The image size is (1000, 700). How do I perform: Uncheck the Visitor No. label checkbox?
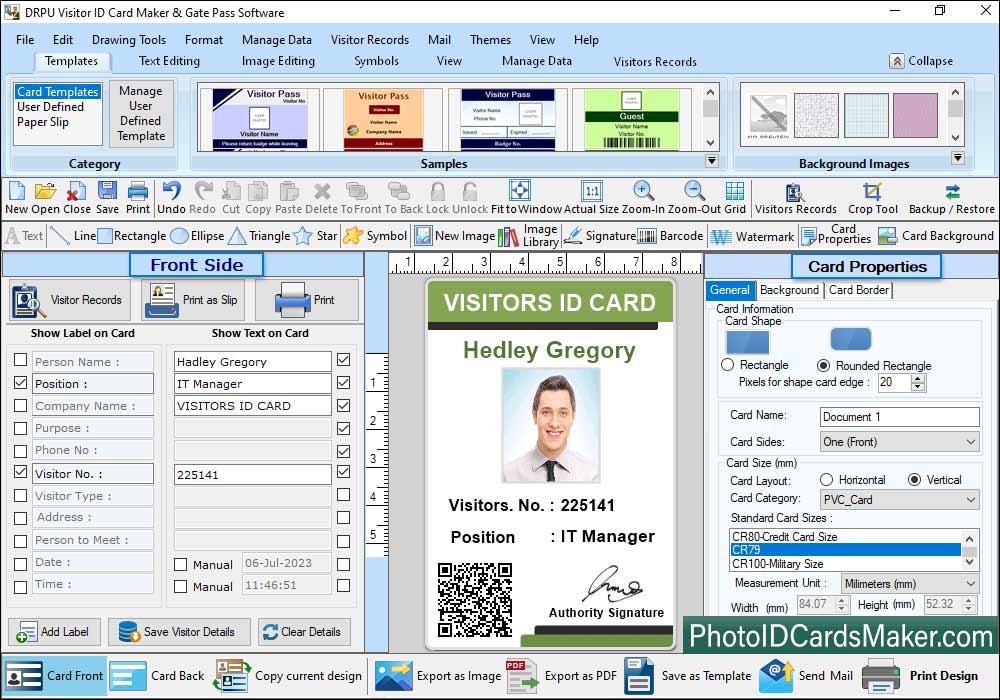point(20,472)
